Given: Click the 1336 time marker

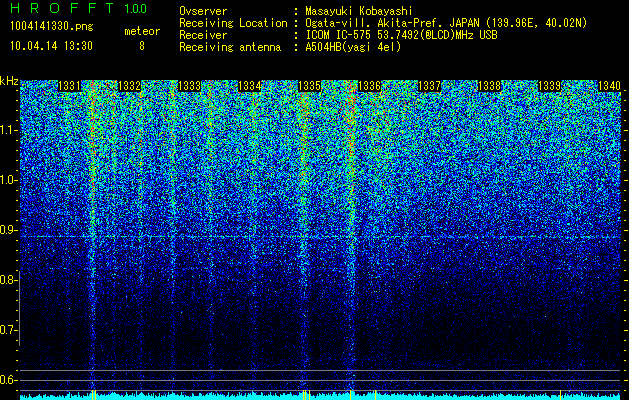Looking at the screenshot, I should tap(369, 86).
